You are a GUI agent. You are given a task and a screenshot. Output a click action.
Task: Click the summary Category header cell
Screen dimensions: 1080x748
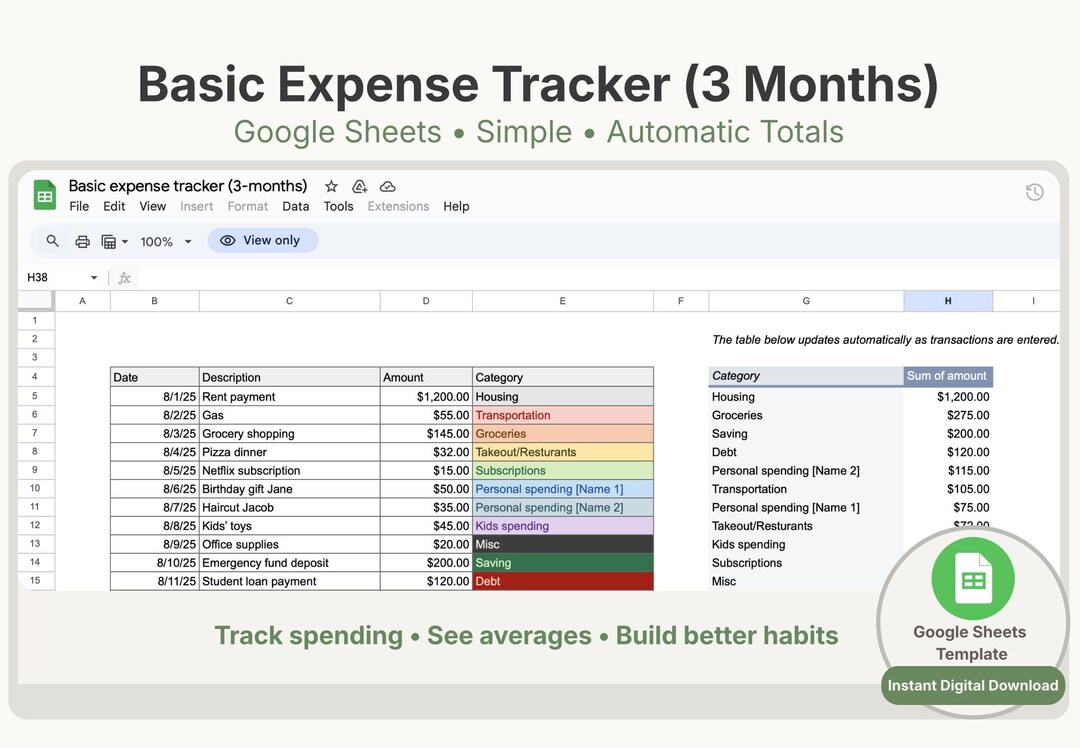[806, 376]
